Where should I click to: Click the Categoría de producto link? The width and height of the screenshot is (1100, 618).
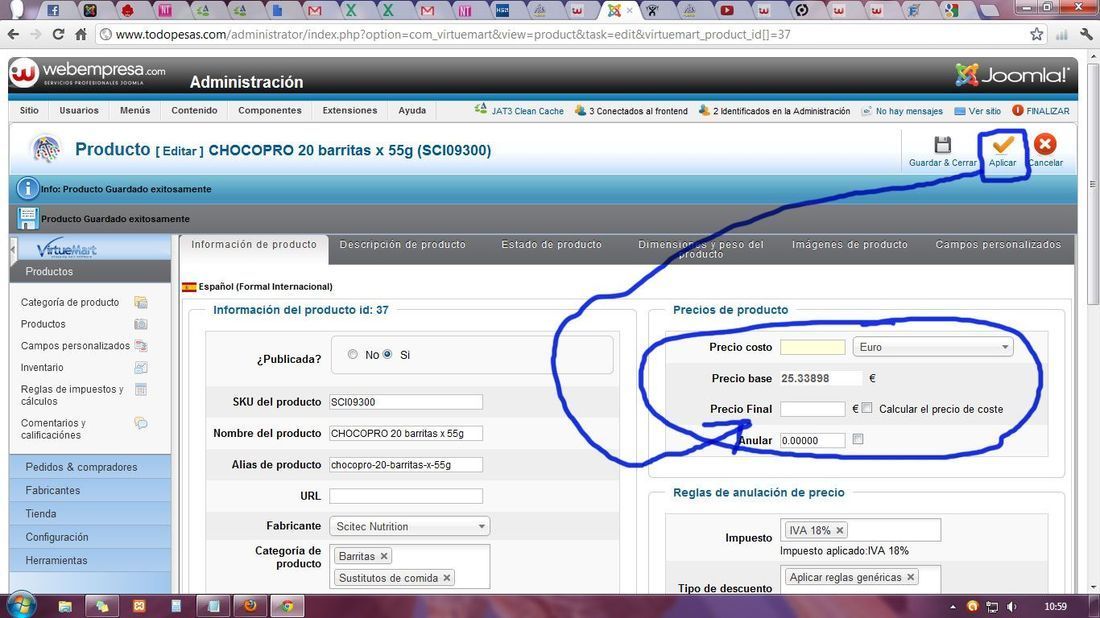(x=70, y=302)
